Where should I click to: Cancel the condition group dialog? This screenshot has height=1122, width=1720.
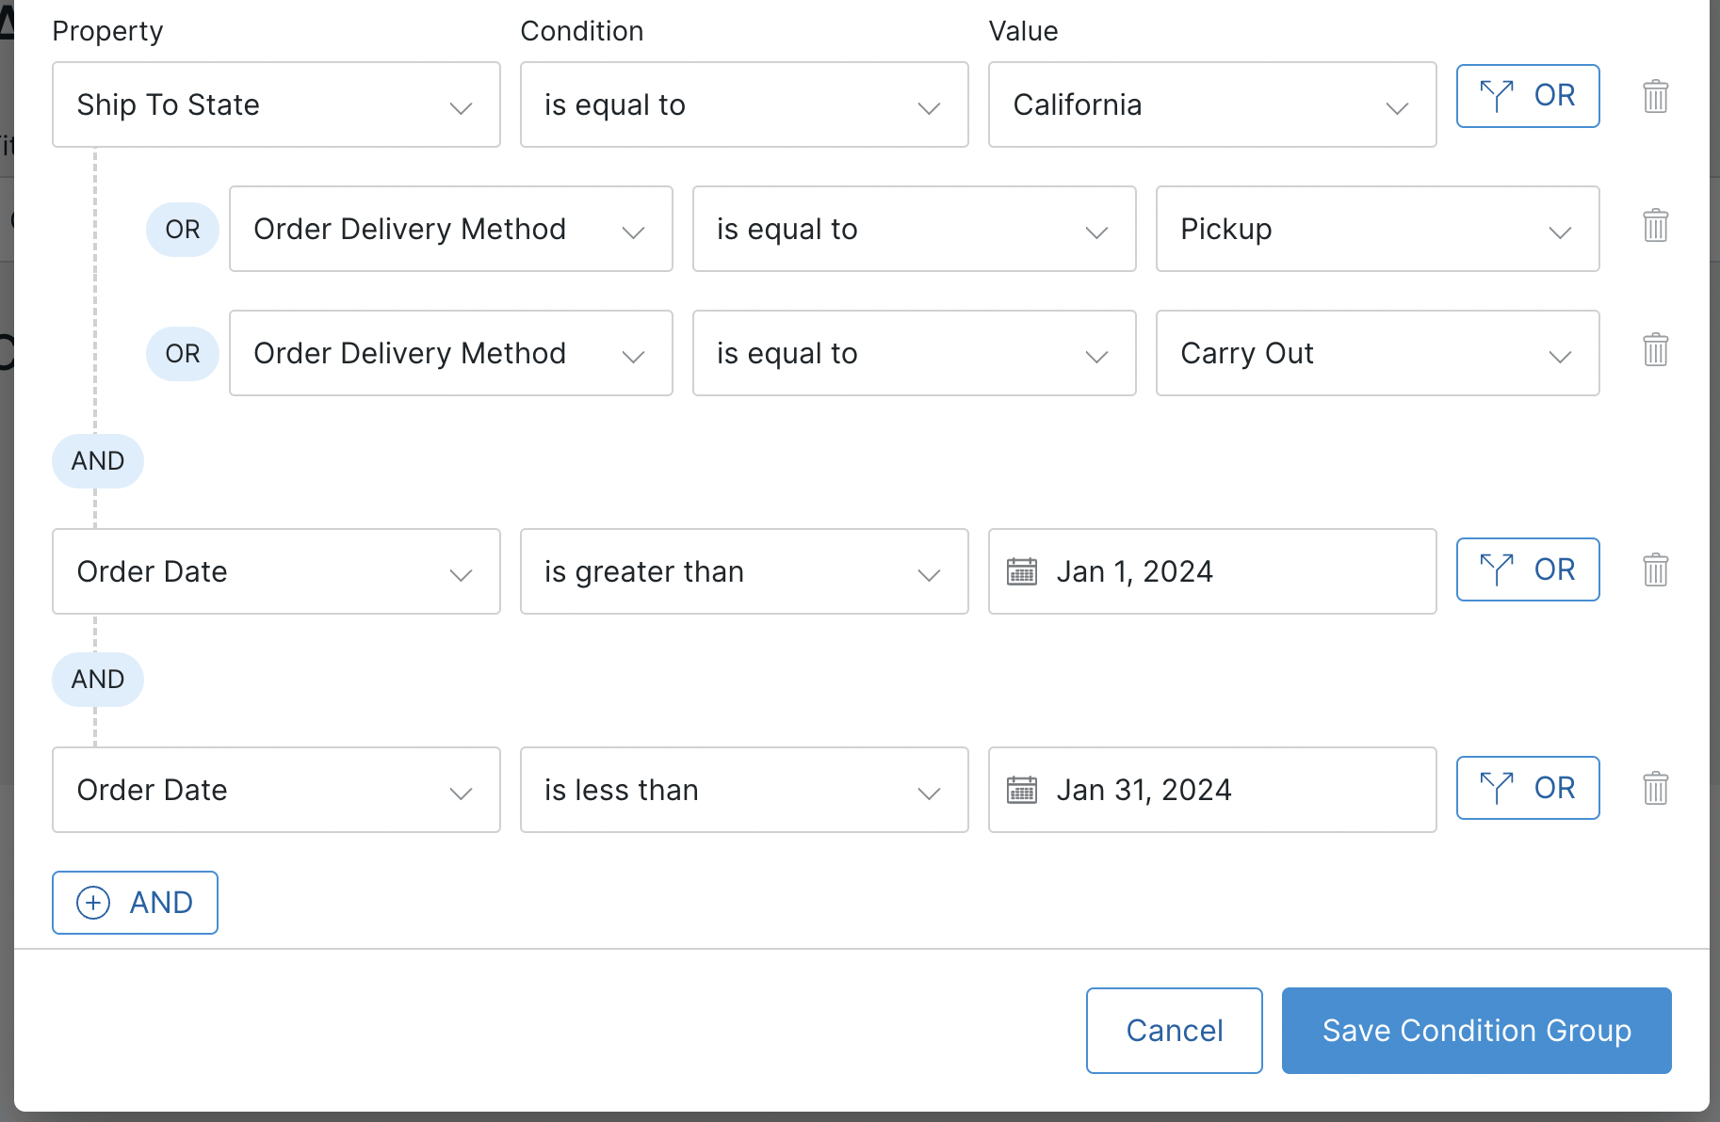[1174, 1031]
